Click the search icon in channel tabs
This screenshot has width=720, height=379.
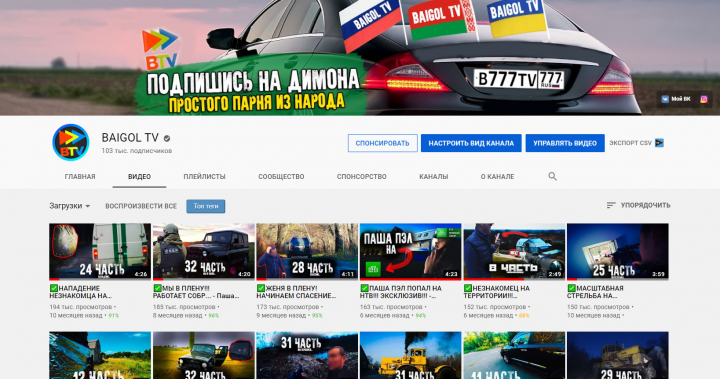tap(552, 176)
